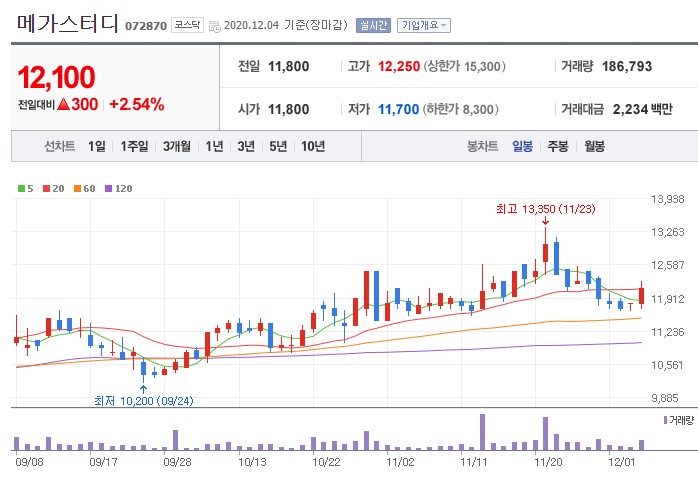Image resolution: width=698 pixels, height=477 pixels.
Task: Click the stock name 메가스터디
Action: 68,24
